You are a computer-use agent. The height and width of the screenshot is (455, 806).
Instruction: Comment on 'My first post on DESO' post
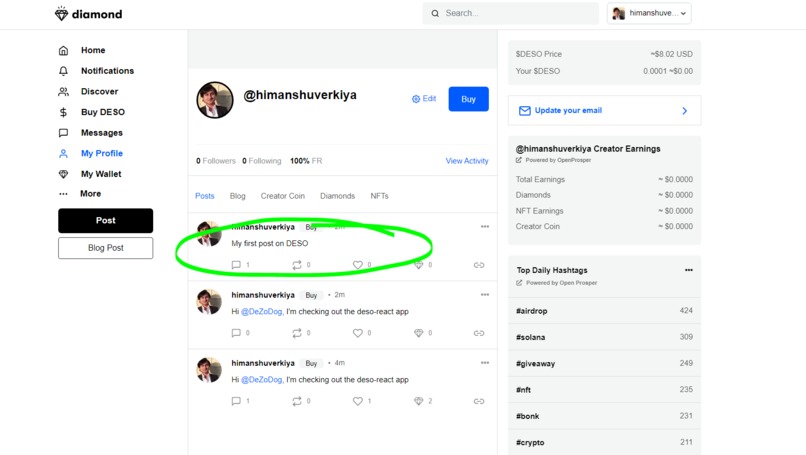pos(236,265)
